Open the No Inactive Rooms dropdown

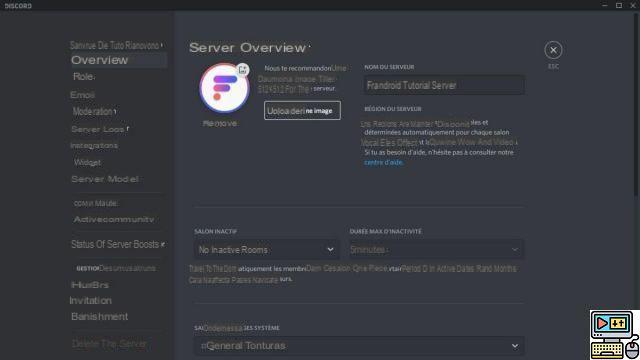[267, 249]
